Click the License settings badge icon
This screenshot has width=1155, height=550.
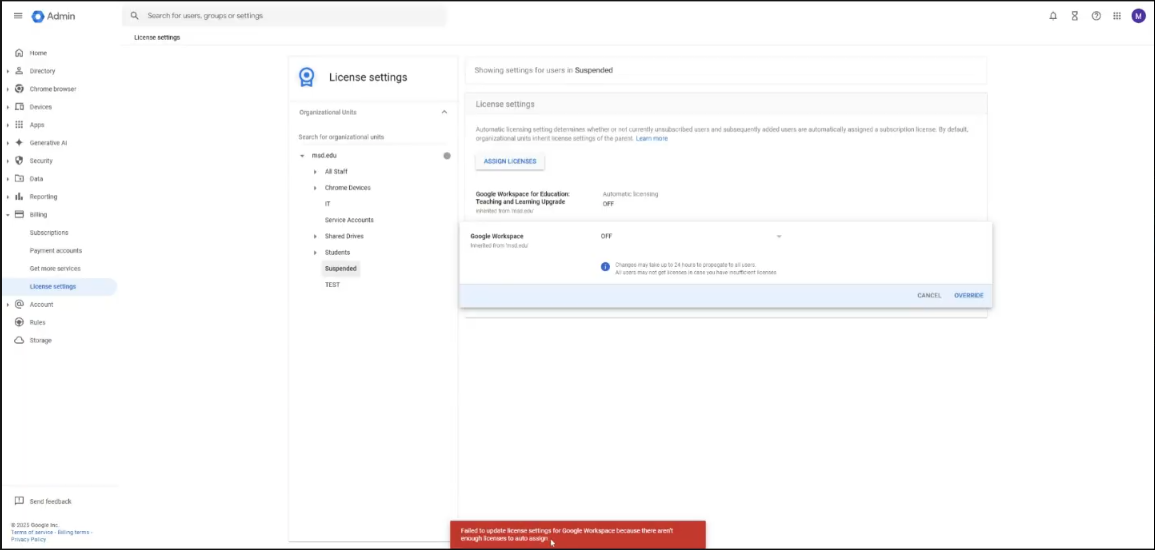click(x=306, y=77)
